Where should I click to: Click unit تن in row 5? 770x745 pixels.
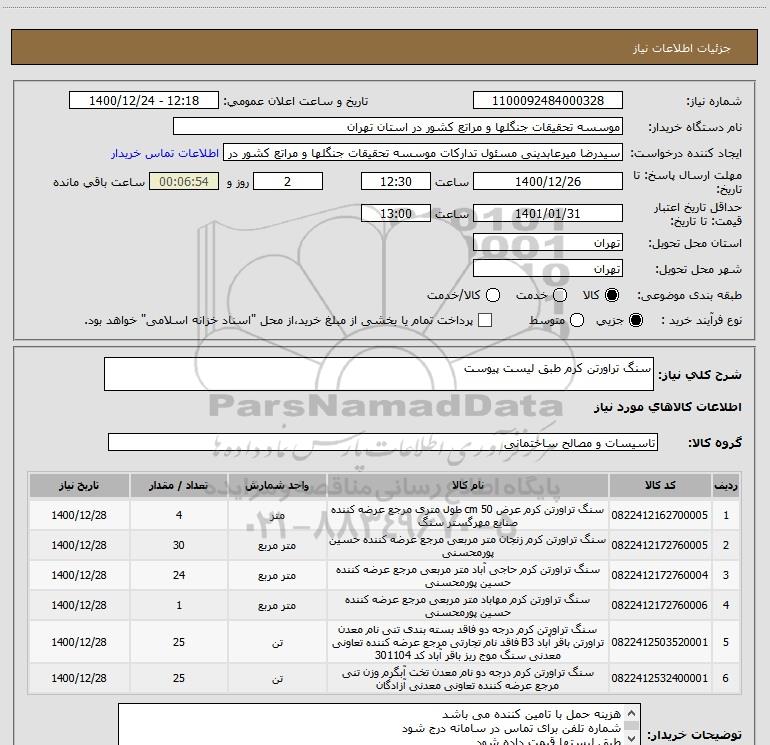[277, 642]
